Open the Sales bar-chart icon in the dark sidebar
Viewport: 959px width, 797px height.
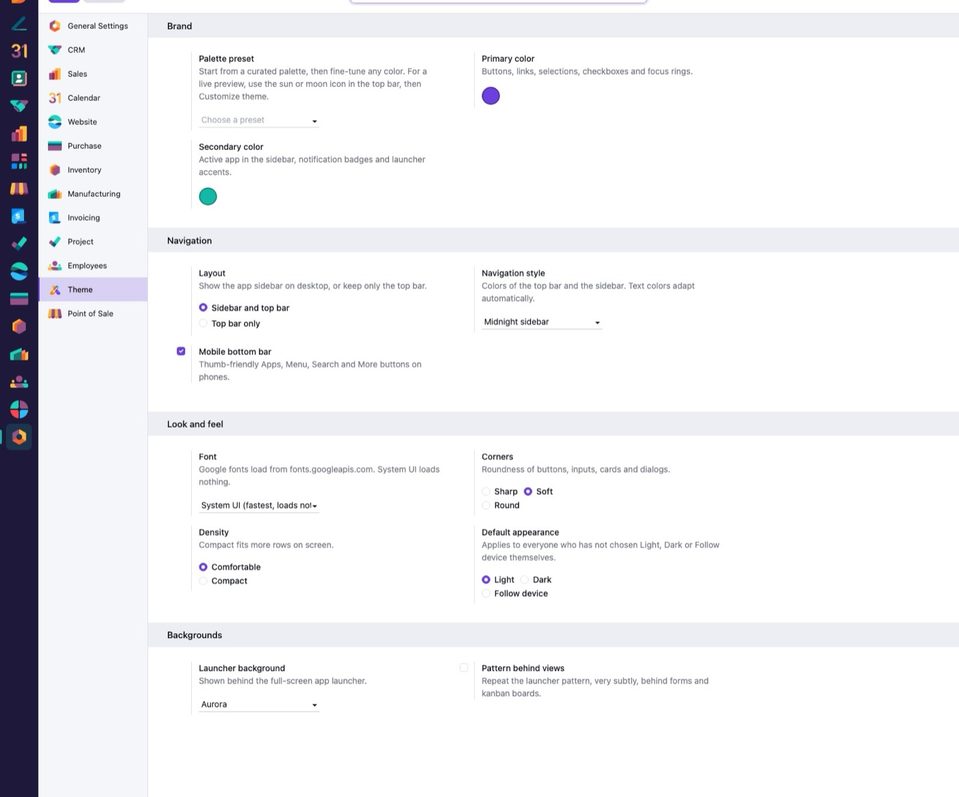pos(19,133)
